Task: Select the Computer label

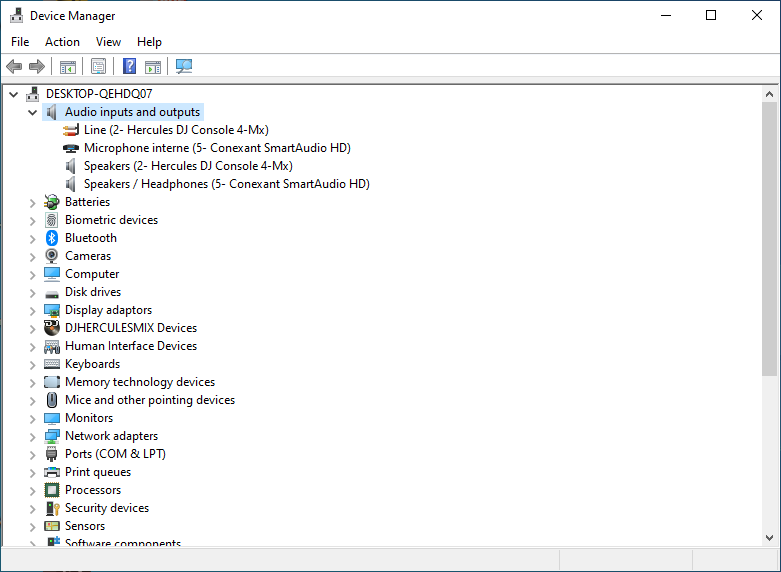Action: coord(92,274)
